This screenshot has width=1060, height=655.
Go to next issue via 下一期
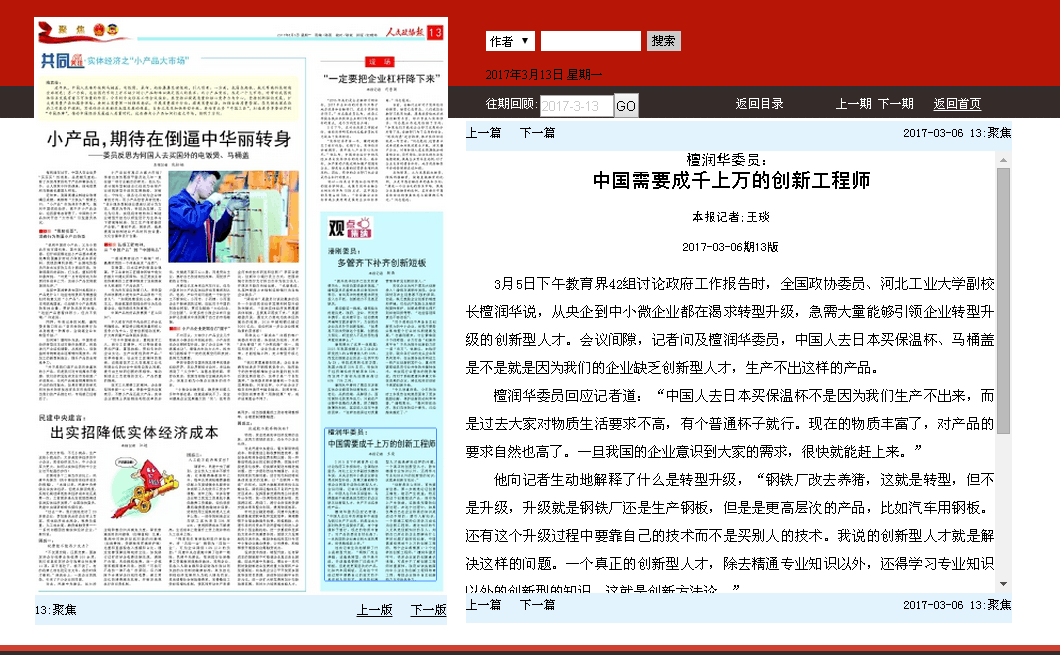click(x=895, y=104)
